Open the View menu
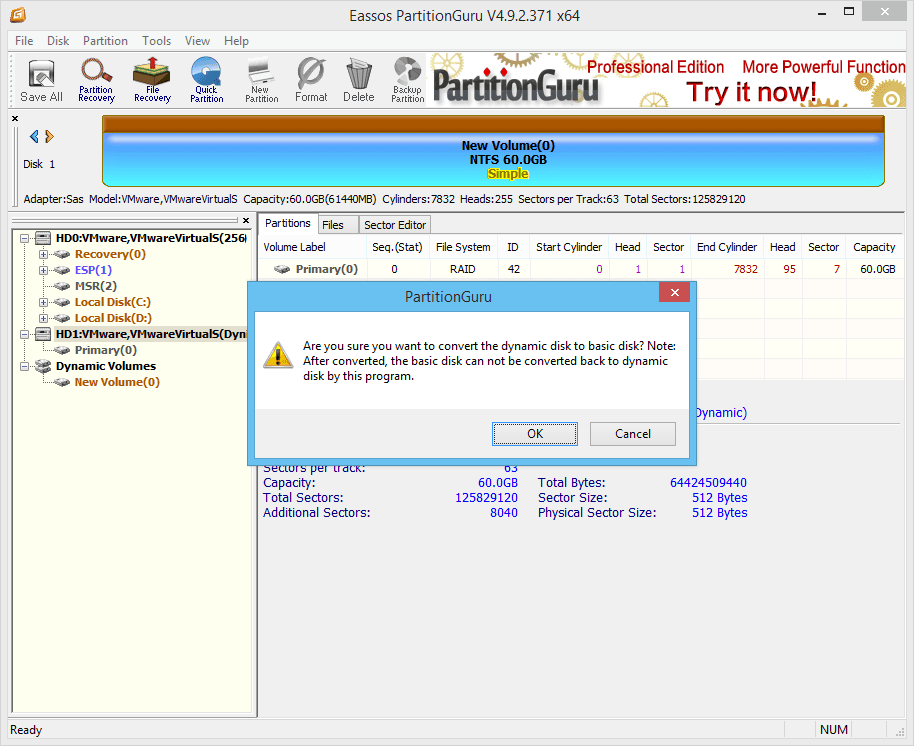Viewport: 914px width, 746px height. (x=198, y=41)
